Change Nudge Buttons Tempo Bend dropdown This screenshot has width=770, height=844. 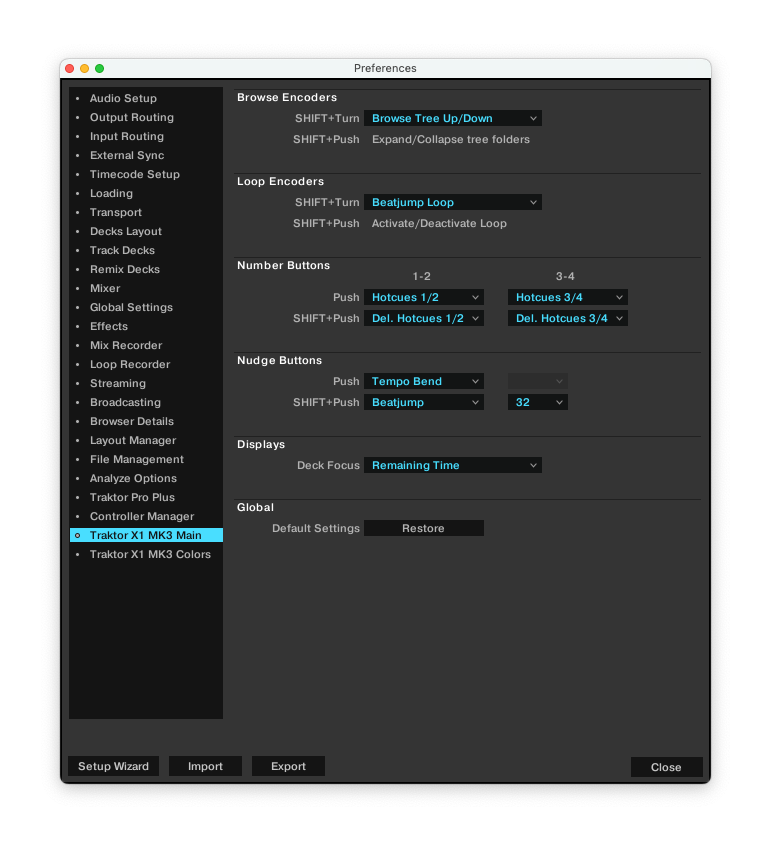point(423,381)
